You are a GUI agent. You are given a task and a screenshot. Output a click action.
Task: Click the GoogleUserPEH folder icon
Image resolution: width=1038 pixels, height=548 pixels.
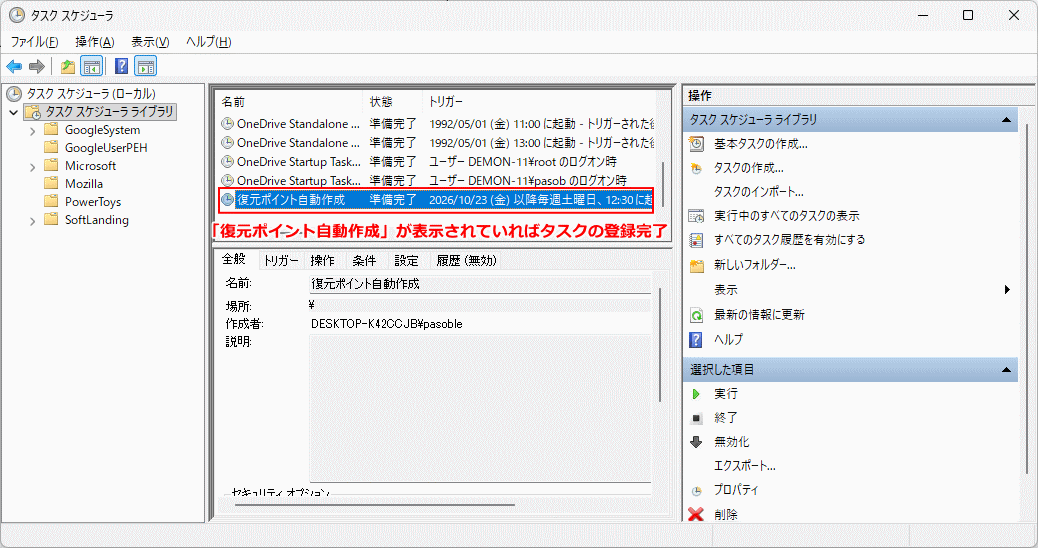pyautogui.click(x=51, y=147)
